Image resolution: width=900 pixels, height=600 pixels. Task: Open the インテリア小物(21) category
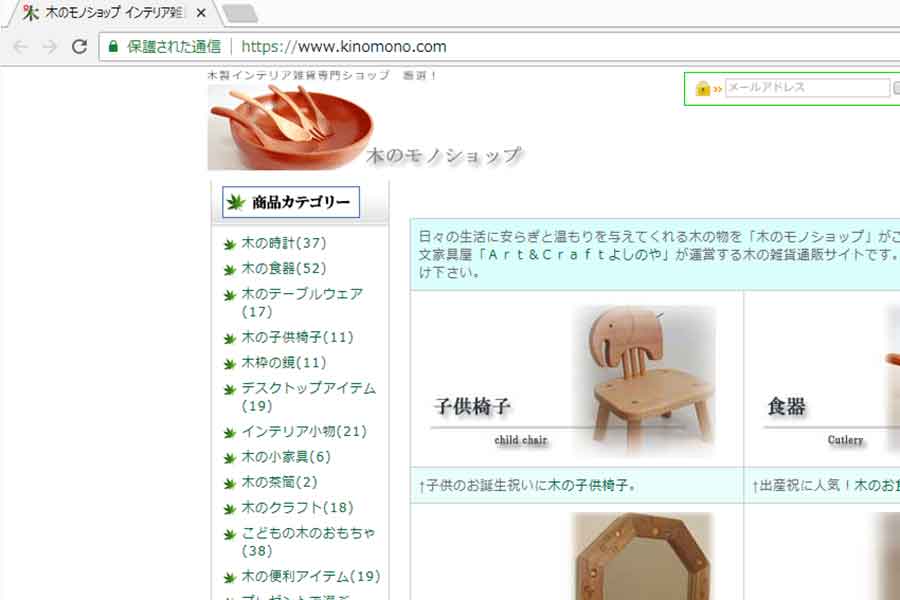(304, 431)
